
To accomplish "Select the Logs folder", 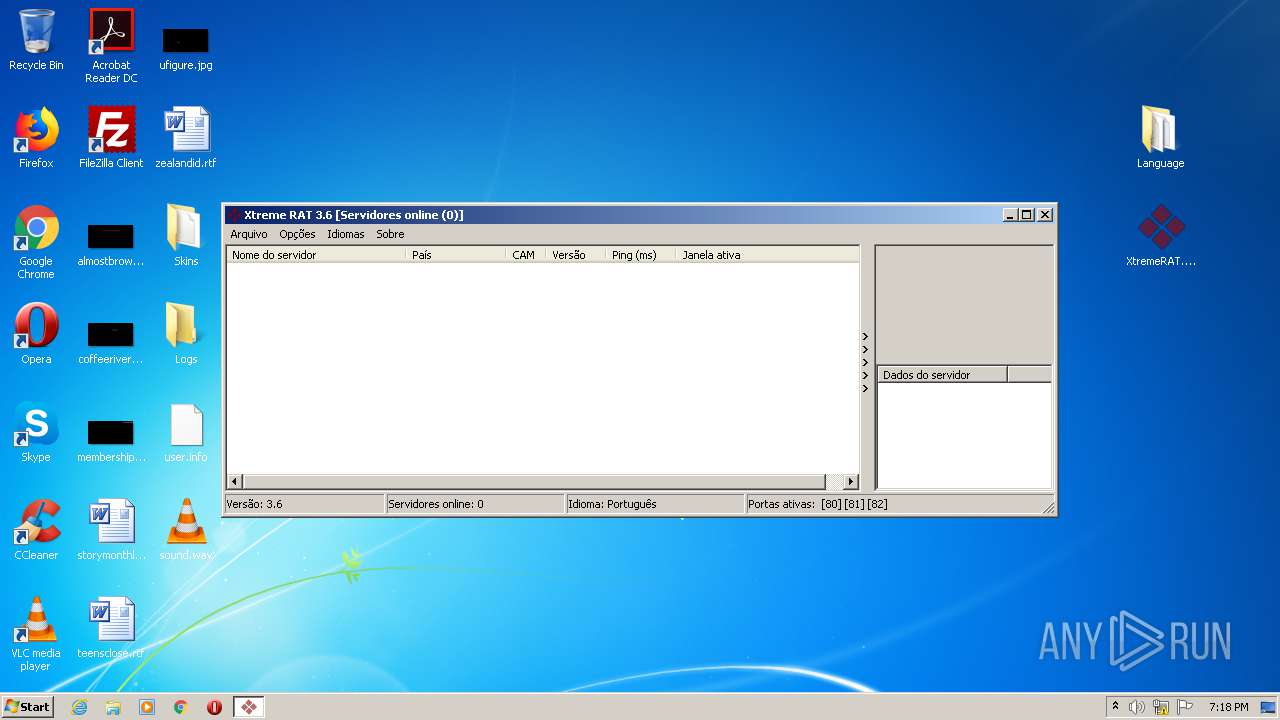I will click(186, 334).
